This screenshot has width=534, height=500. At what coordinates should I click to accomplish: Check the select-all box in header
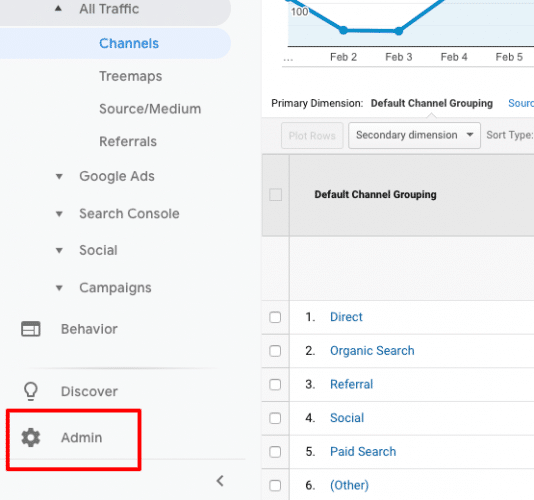[276, 195]
